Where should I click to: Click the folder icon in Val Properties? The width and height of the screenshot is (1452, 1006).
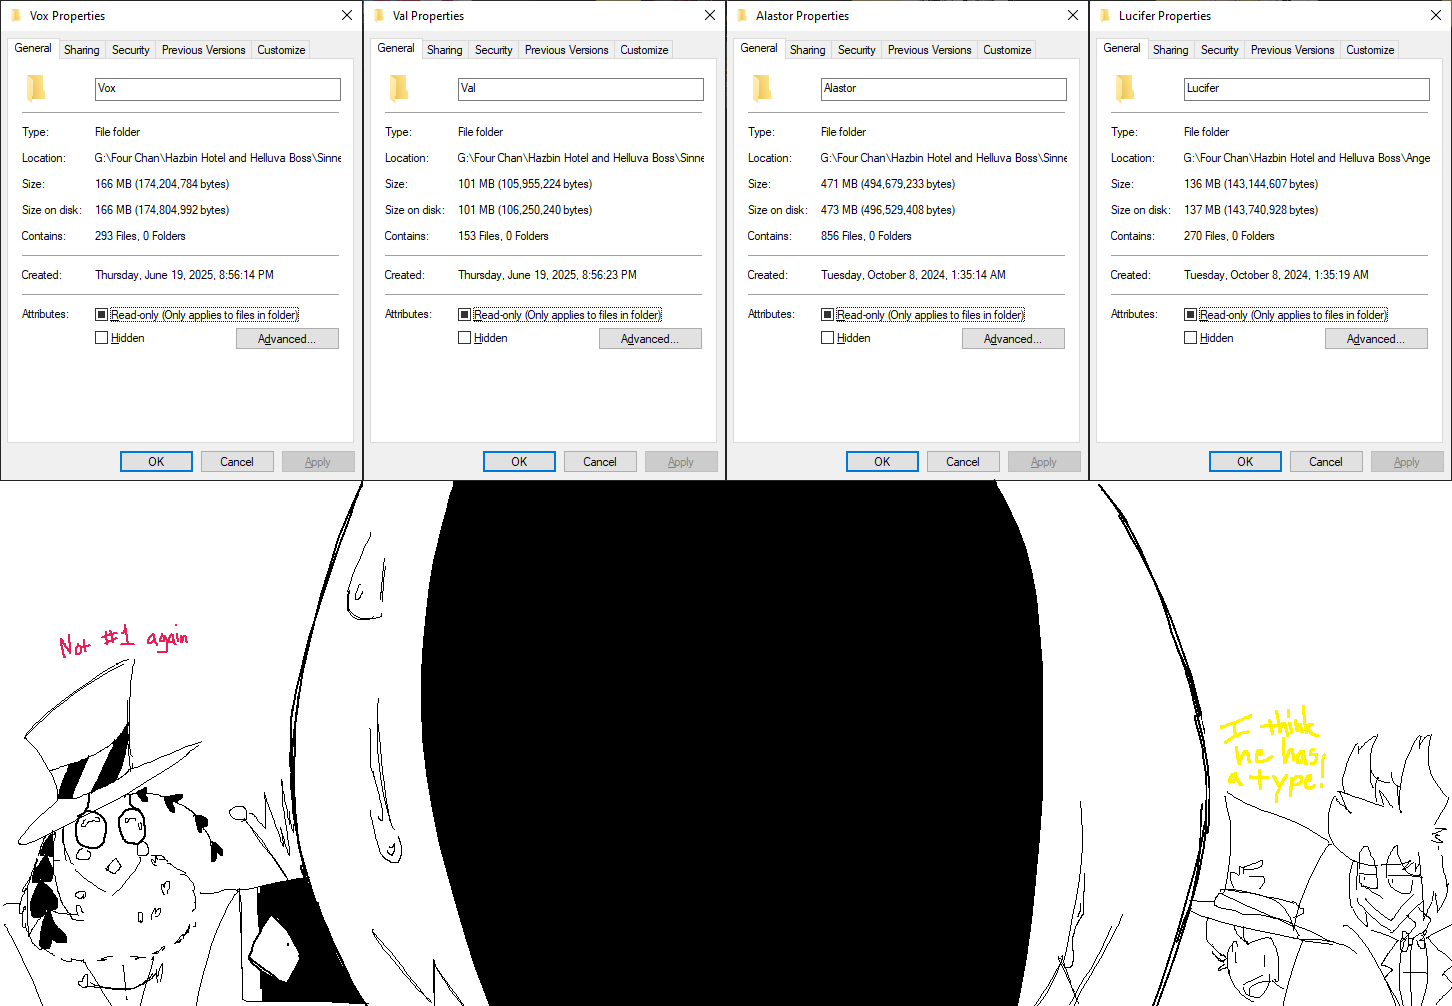tap(399, 89)
